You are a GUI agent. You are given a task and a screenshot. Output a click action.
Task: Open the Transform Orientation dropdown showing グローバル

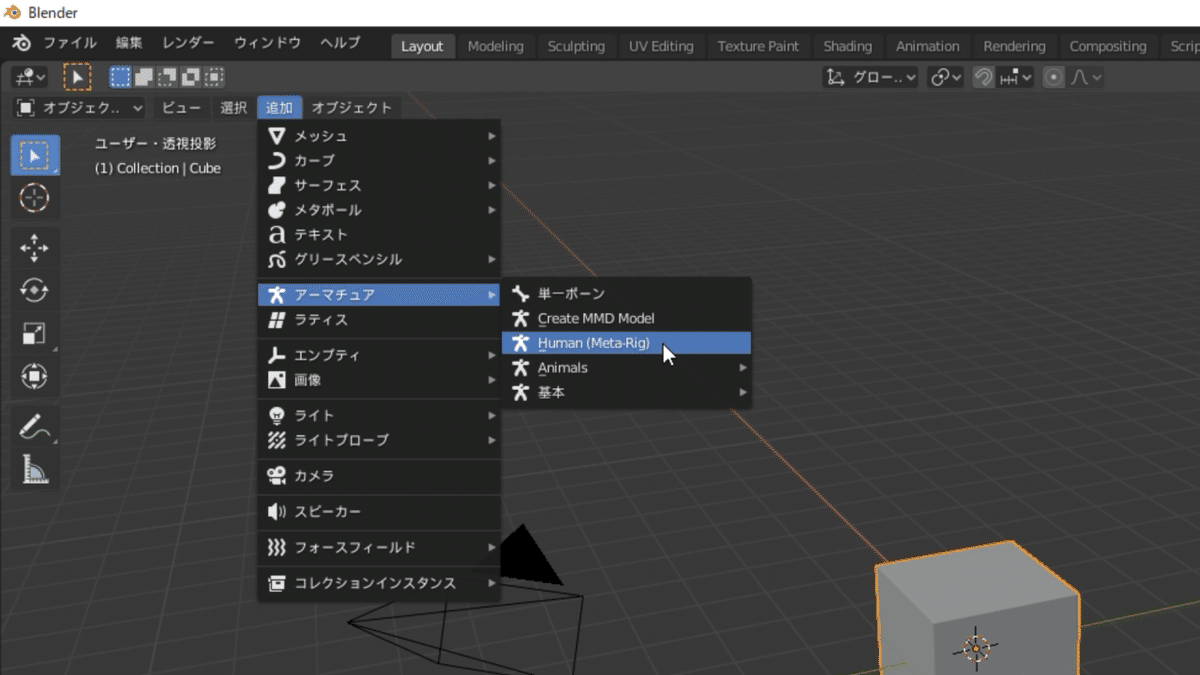point(870,76)
